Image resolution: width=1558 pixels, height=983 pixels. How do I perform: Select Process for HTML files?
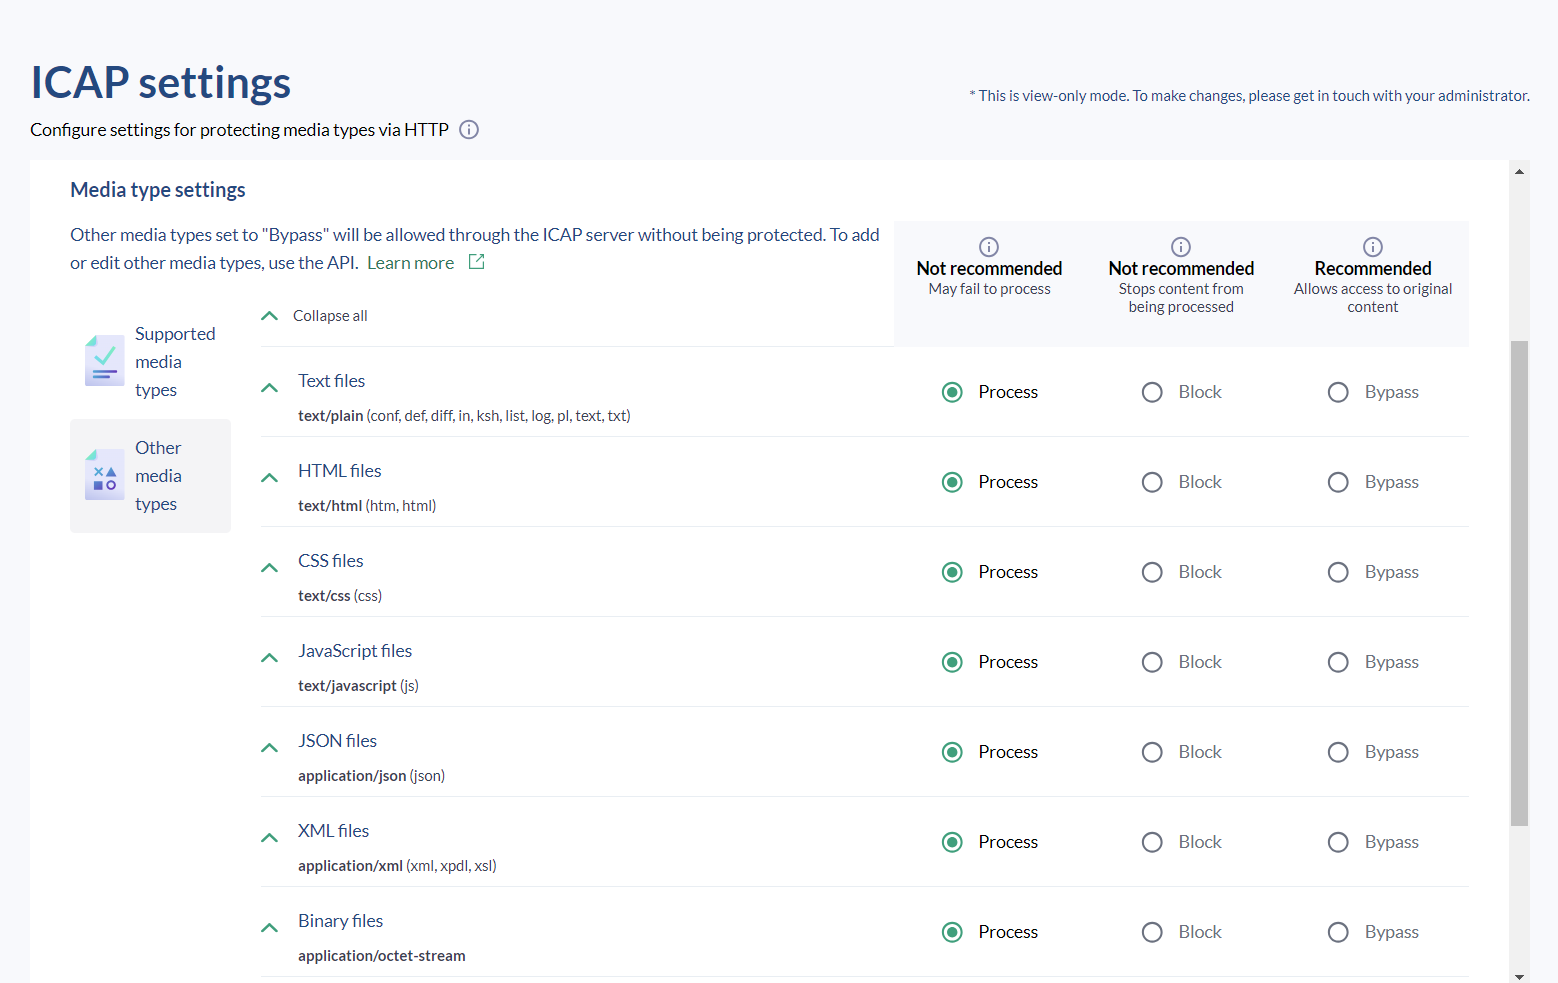953,482
